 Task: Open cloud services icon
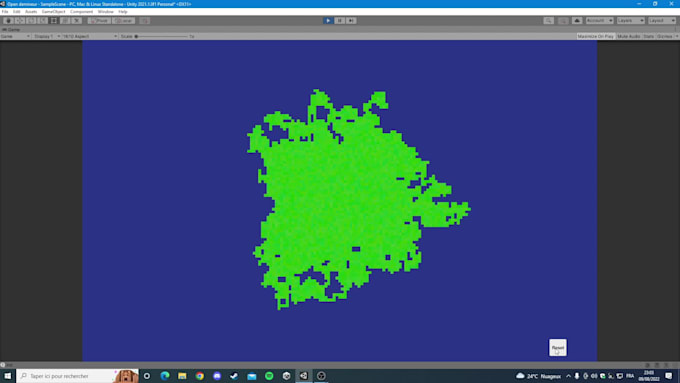(x=577, y=20)
